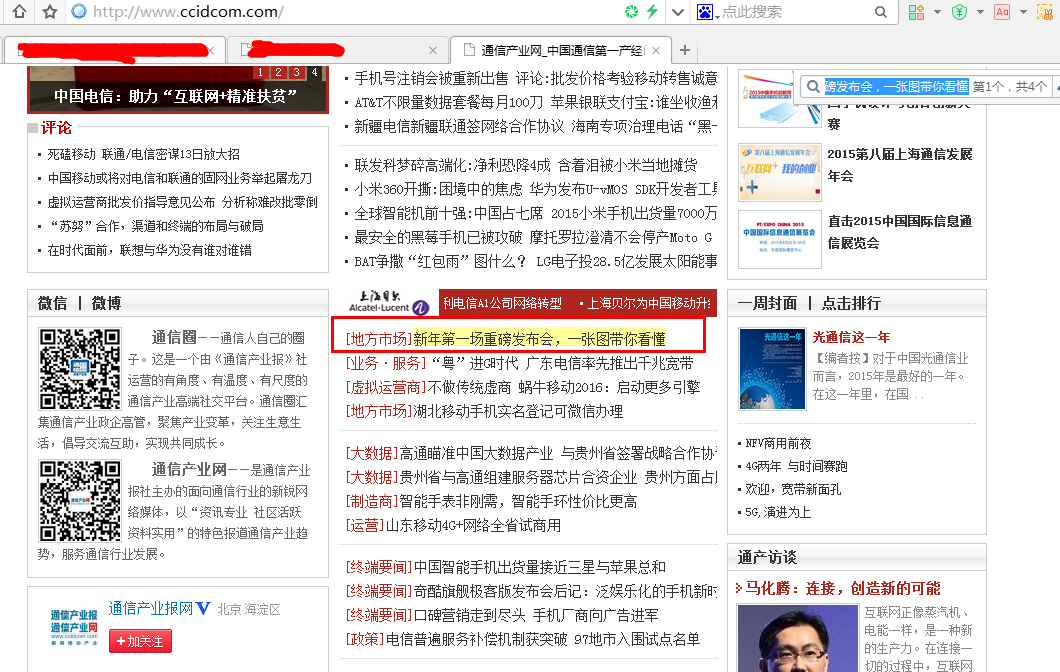Click the 通信产业报 logo thumbnail
1060x672 pixels.
click(74, 627)
